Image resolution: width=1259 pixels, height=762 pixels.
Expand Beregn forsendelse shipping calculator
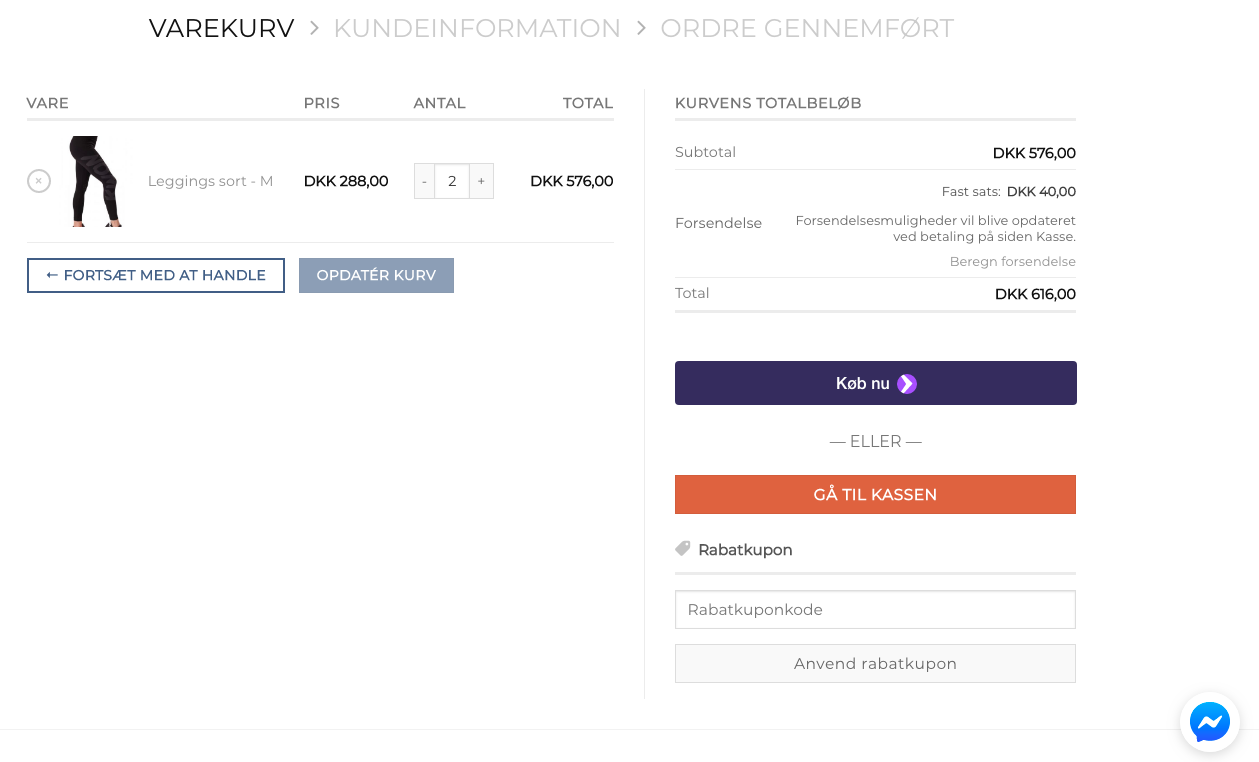1012,262
